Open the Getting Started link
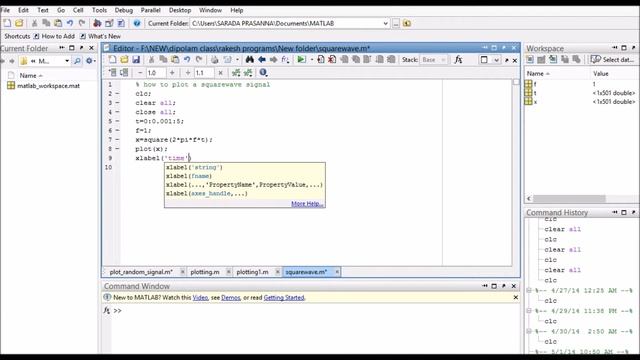The image size is (640, 360). click(x=284, y=298)
